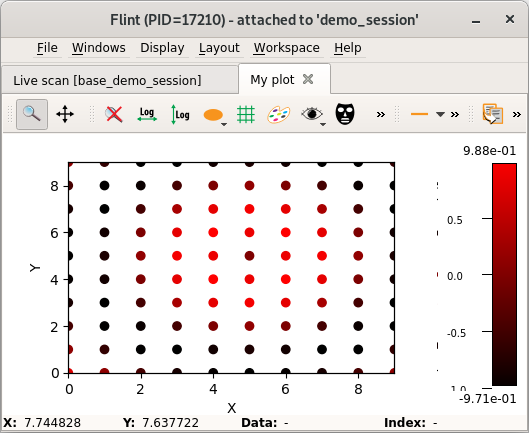Click the copy snapshot documents icon
Screen dimensions: 529x433
493,114
